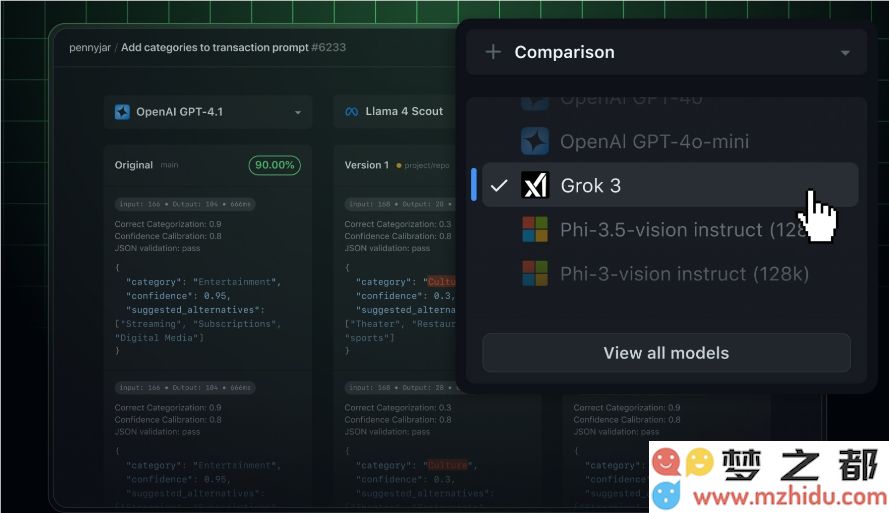Click the plus icon beside Comparison
Image resolution: width=889 pixels, height=513 pixels.
(493, 52)
